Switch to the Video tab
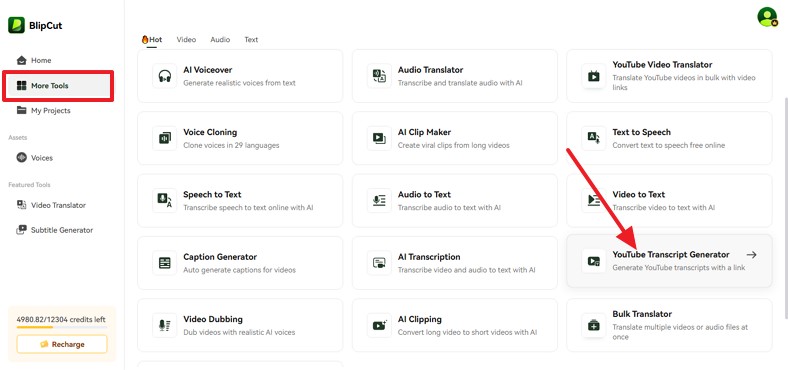The height and width of the screenshot is (370, 788). [x=186, y=40]
